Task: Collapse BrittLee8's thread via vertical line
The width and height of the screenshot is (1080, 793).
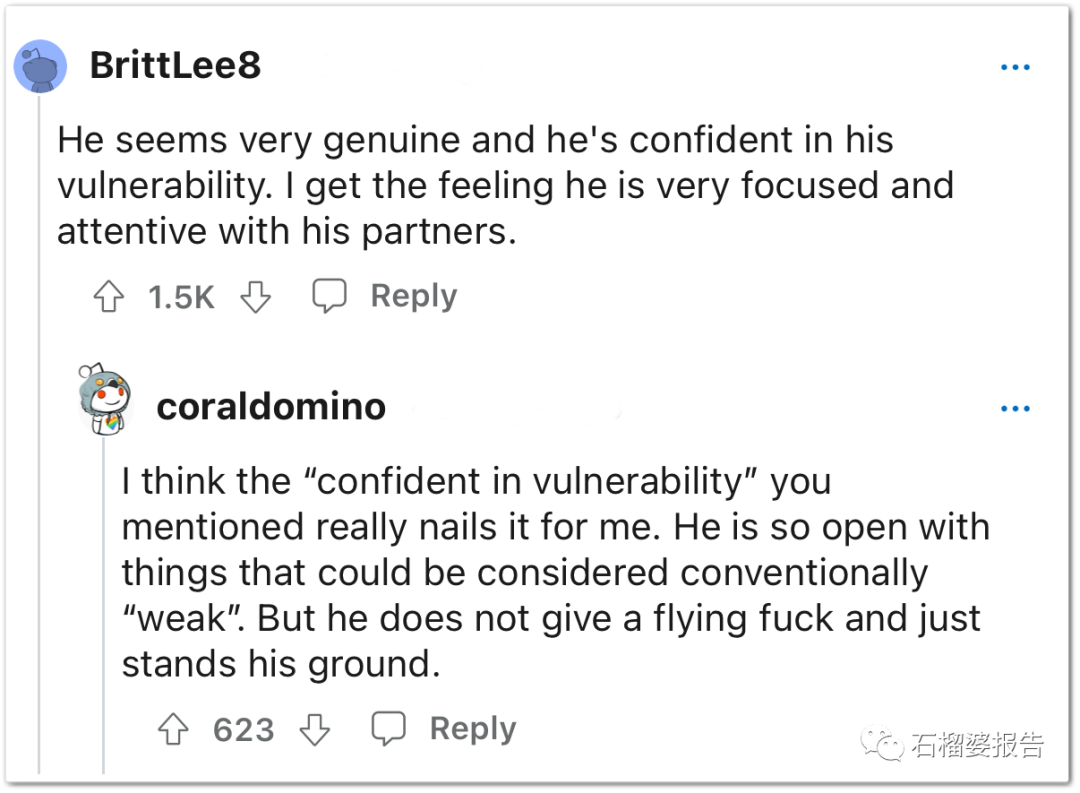Action: click(39, 434)
